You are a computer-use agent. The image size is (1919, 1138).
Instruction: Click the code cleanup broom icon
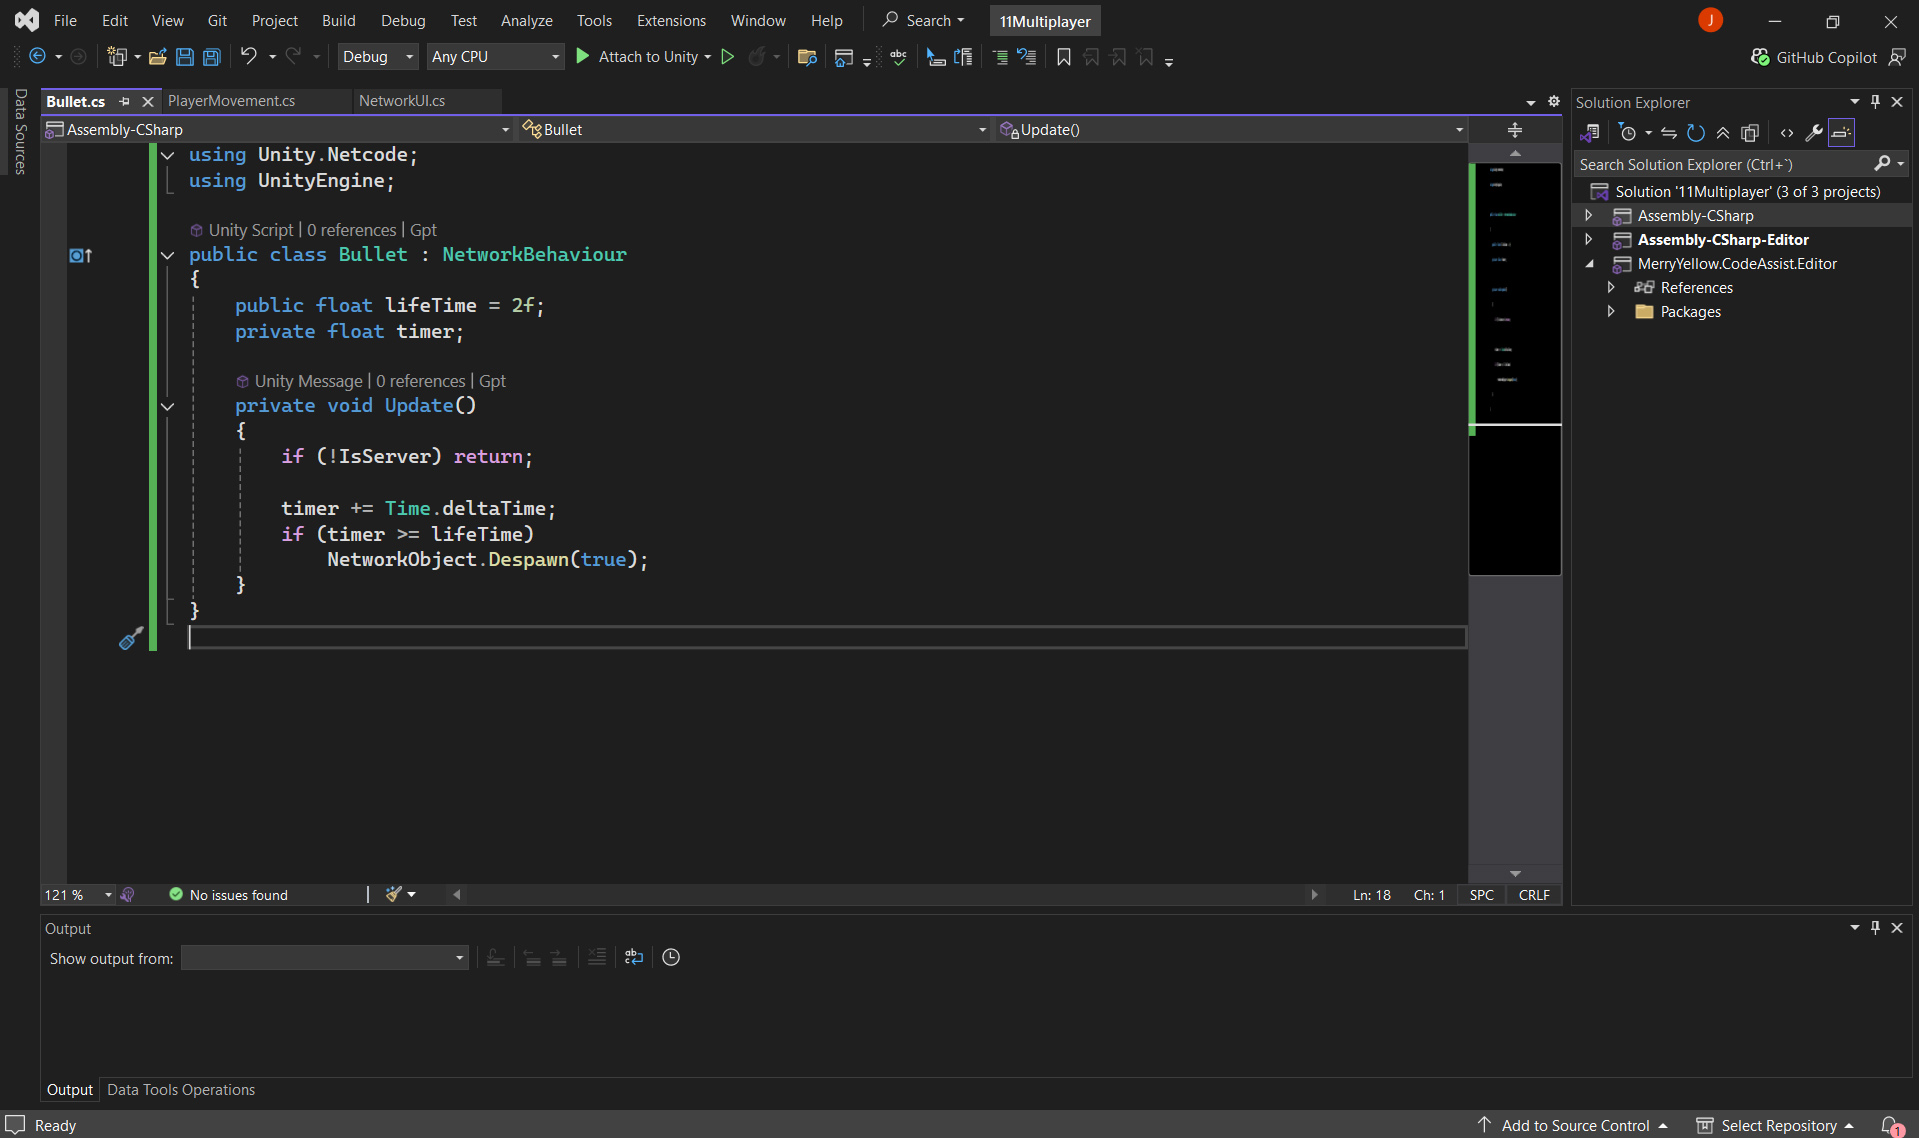[x=393, y=895]
